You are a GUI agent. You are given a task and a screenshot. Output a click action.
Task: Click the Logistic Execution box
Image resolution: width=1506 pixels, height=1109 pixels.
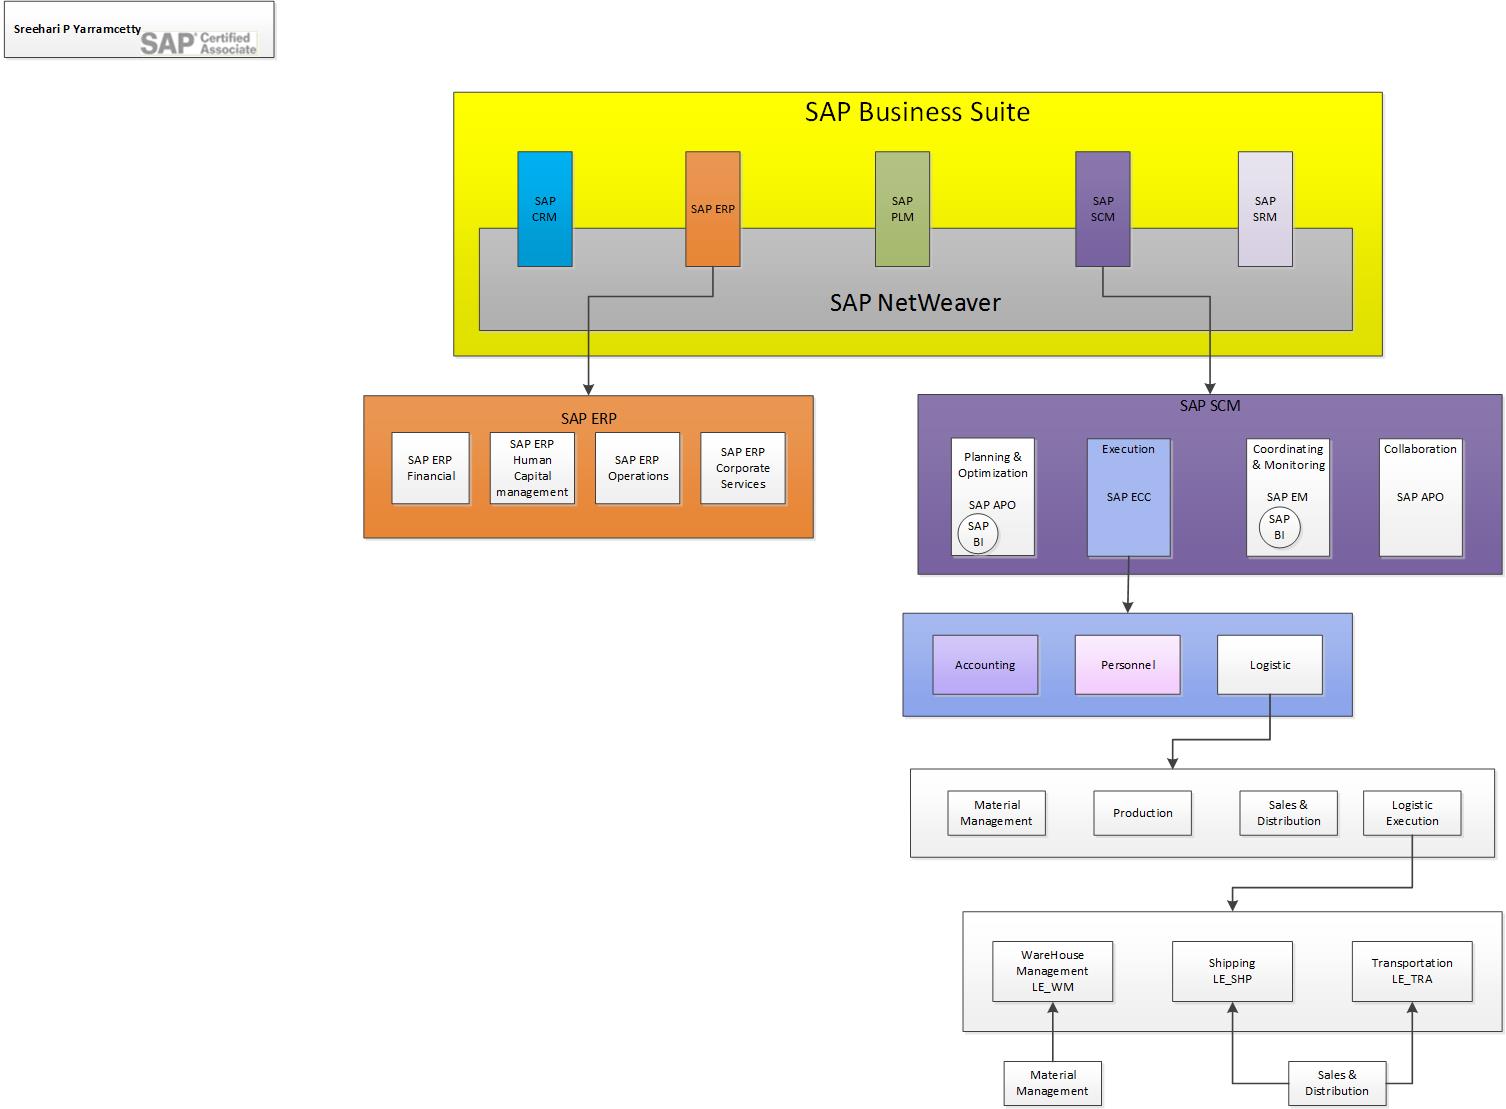click(1412, 813)
